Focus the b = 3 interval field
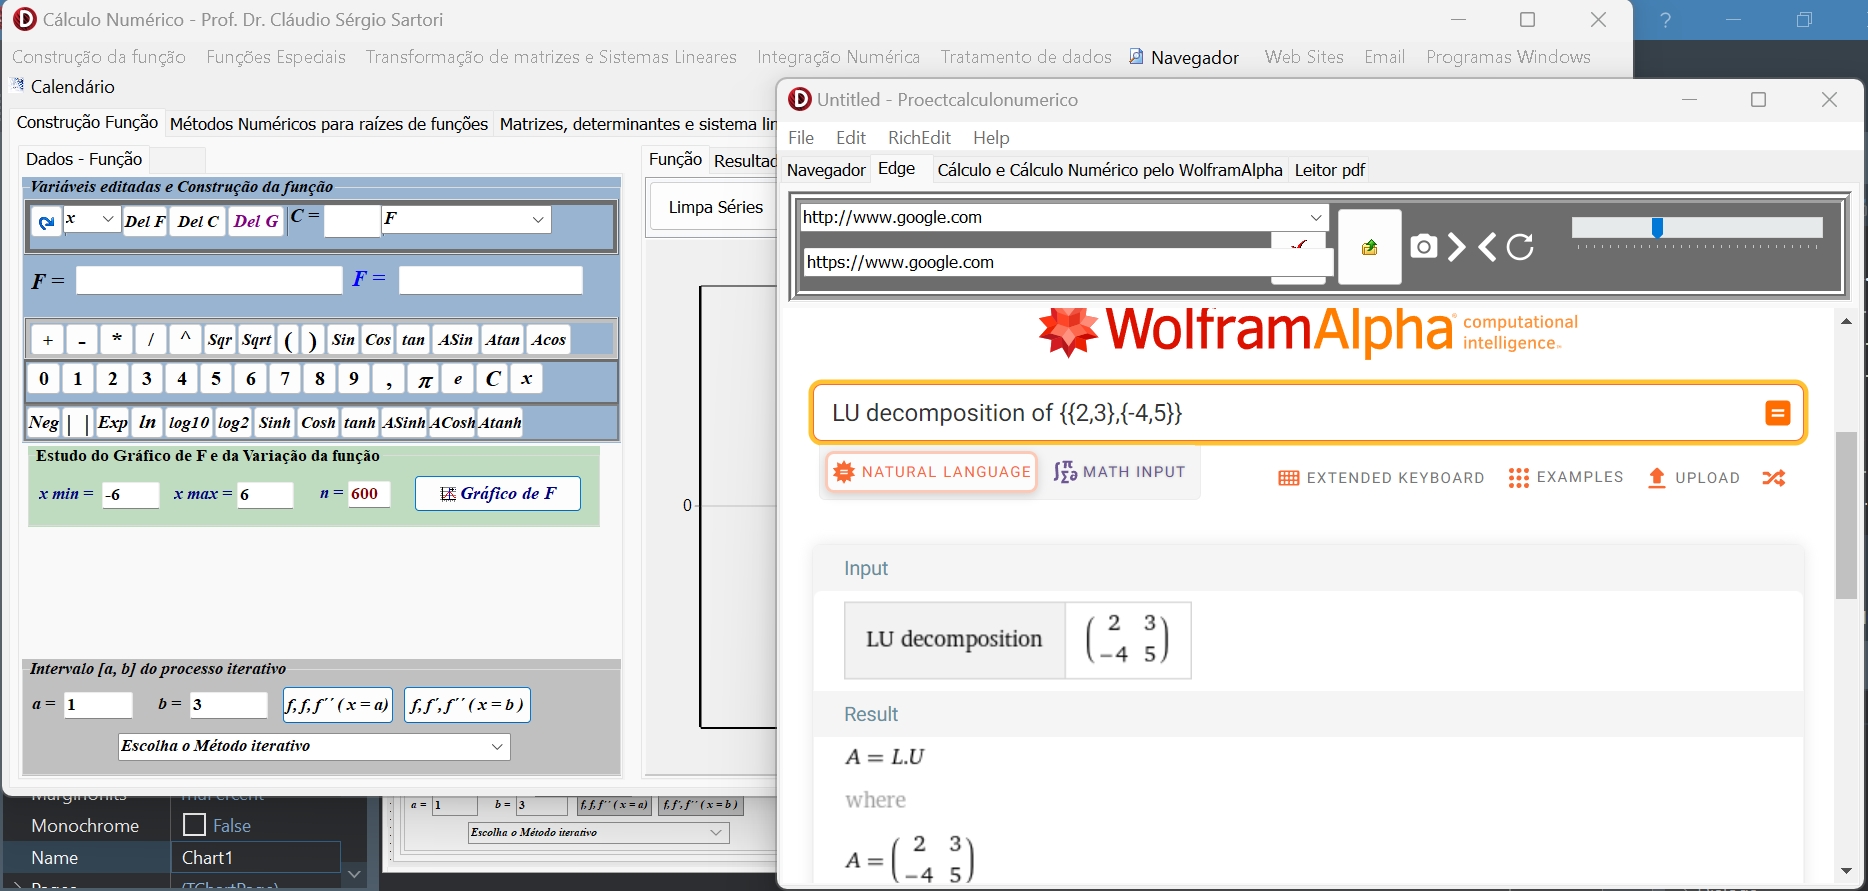The image size is (1868, 891). point(229,705)
